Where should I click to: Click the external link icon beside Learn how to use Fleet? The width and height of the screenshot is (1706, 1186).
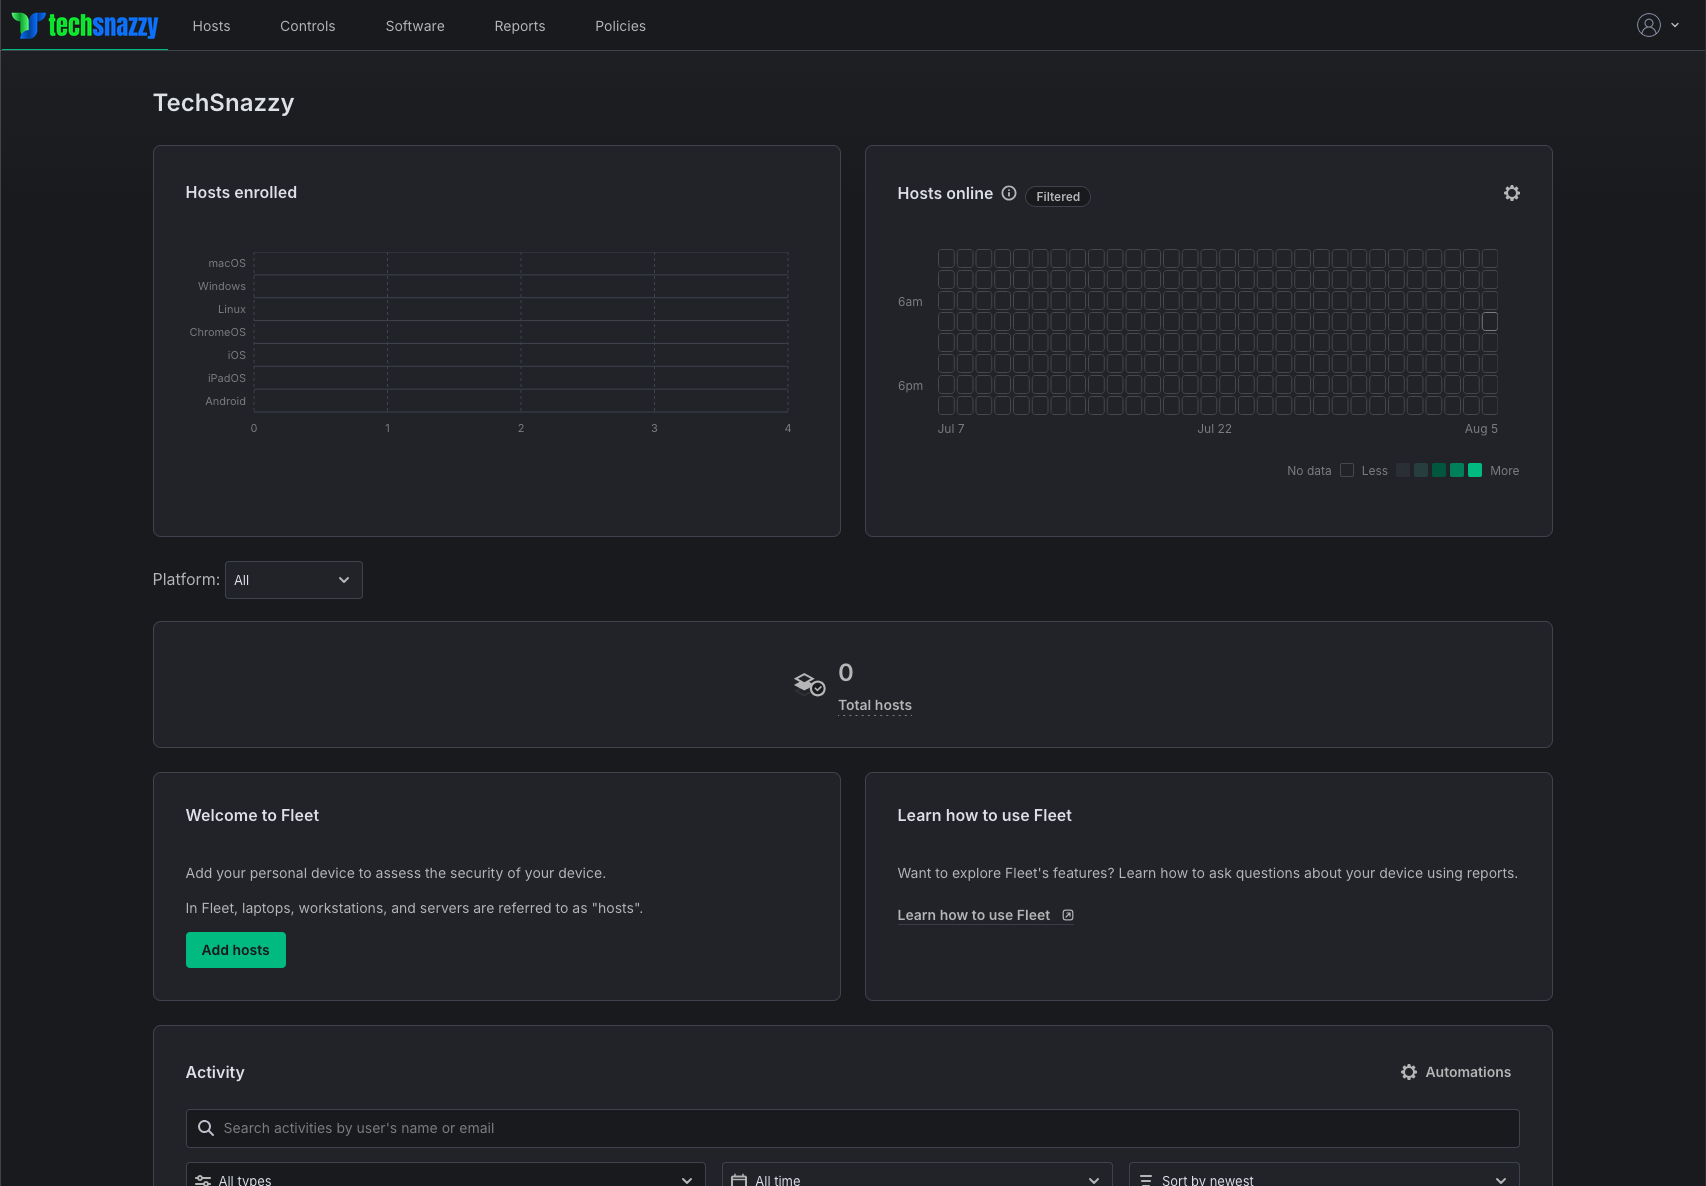point(1068,915)
